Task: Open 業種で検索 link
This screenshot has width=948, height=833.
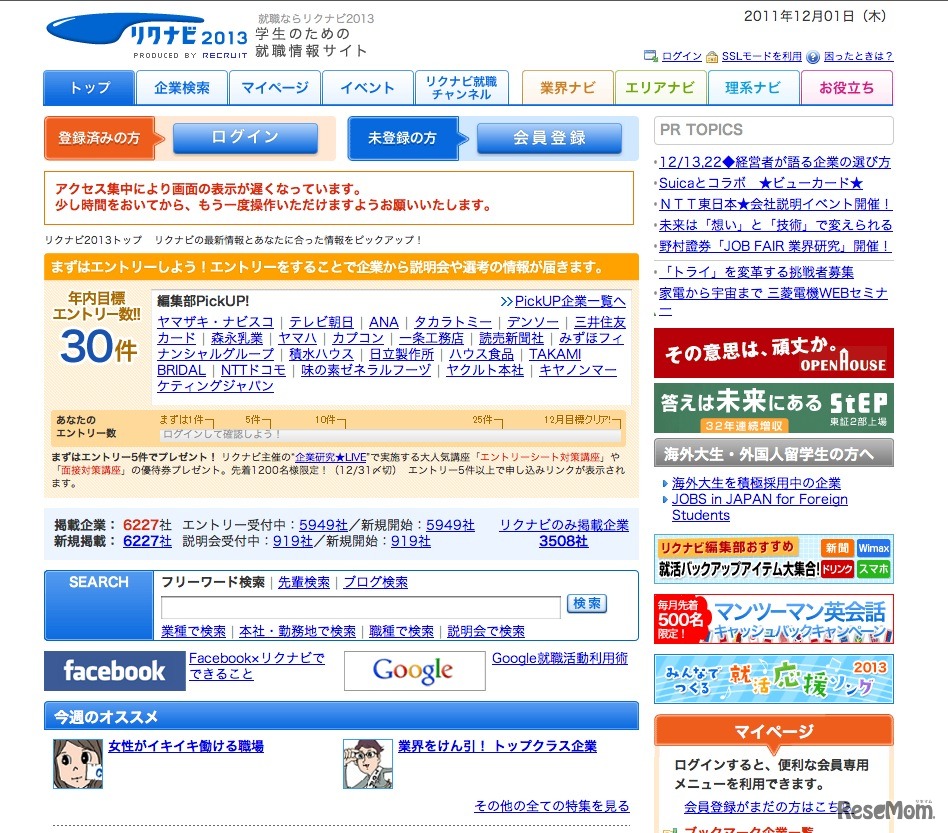Action: [193, 631]
